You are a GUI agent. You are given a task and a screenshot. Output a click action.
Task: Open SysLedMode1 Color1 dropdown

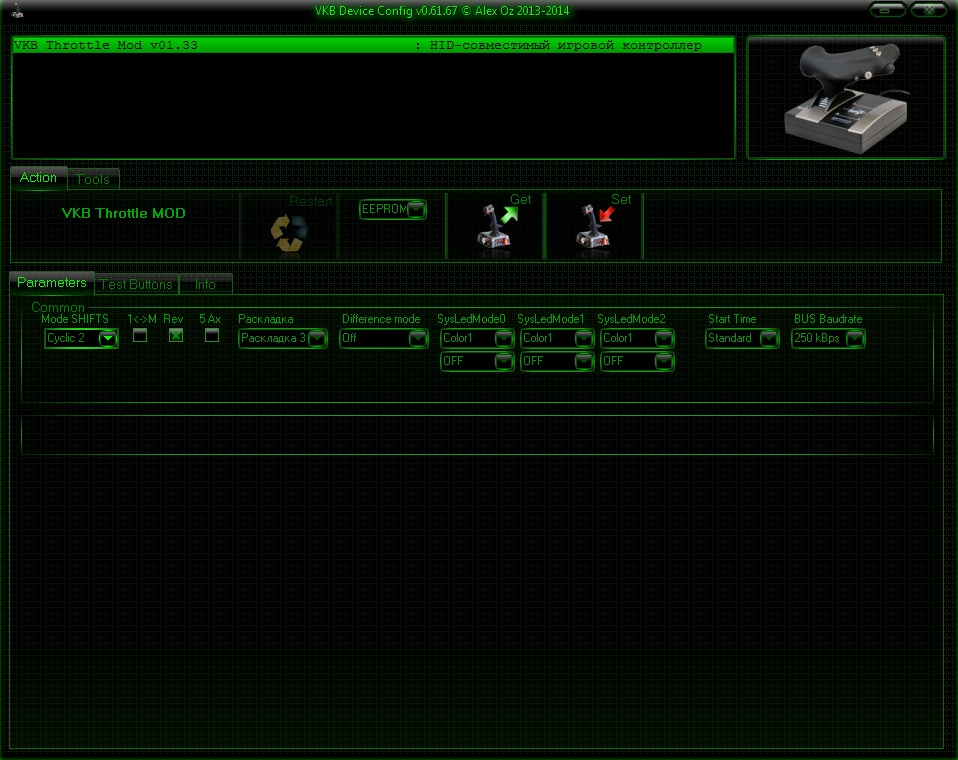557,338
